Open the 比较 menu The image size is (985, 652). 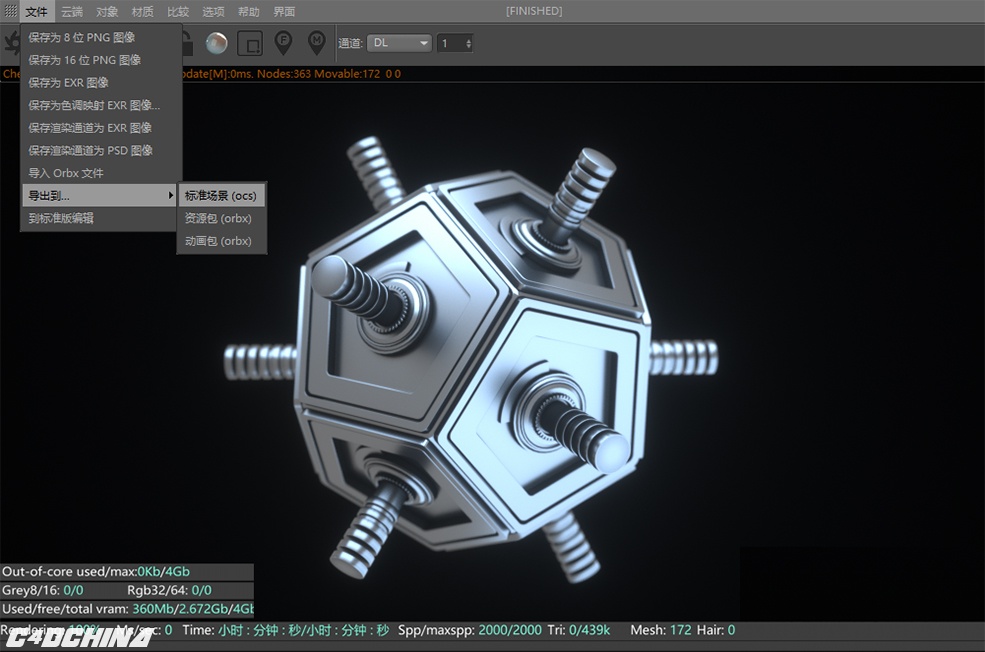(x=178, y=11)
